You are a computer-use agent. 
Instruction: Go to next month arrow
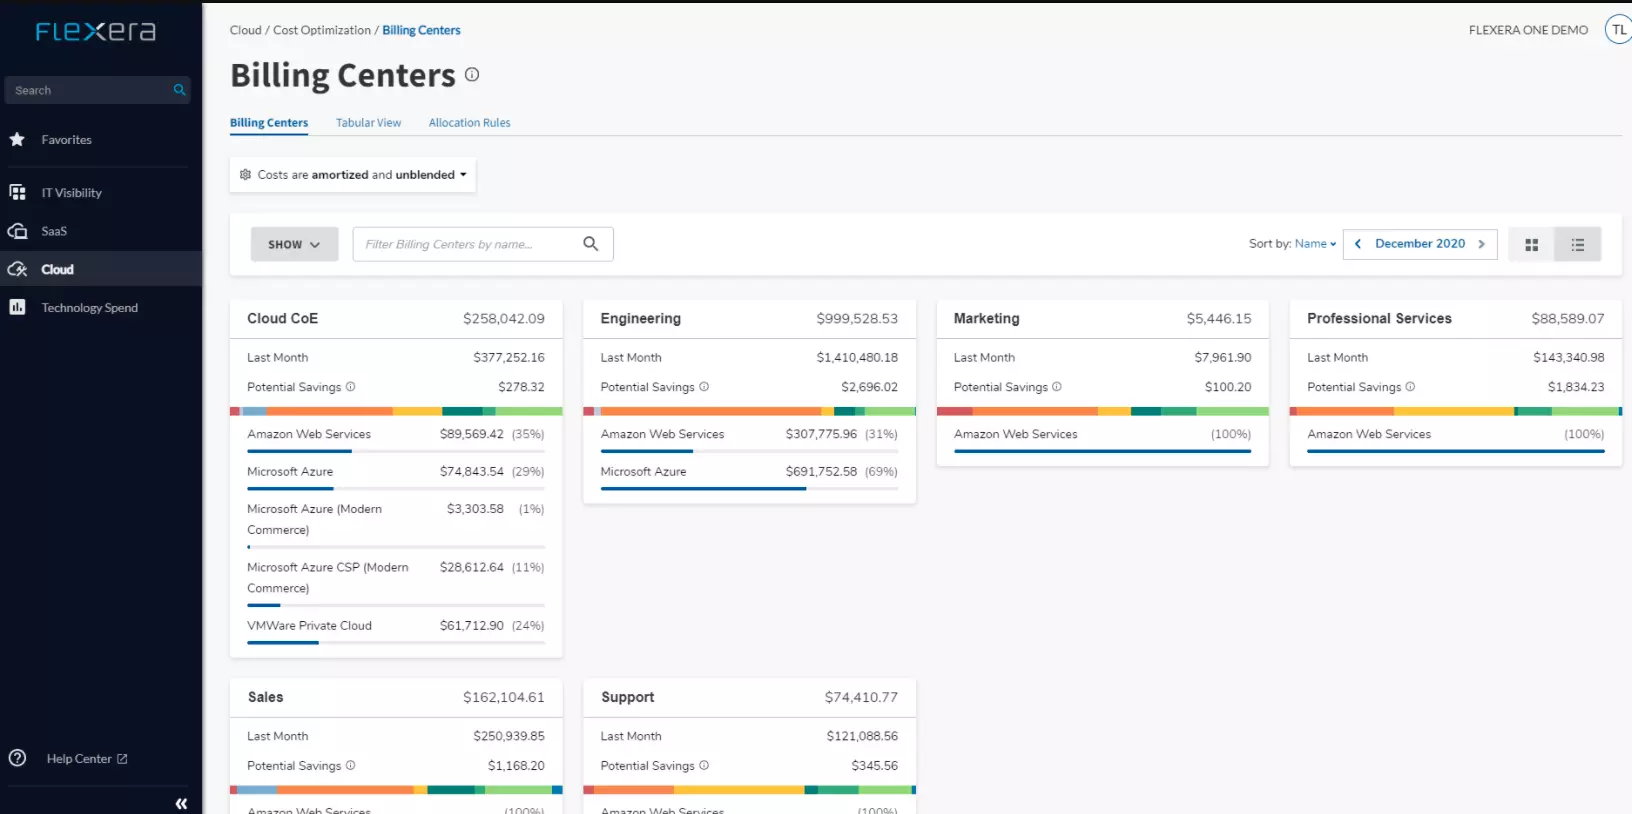pos(1481,244)
